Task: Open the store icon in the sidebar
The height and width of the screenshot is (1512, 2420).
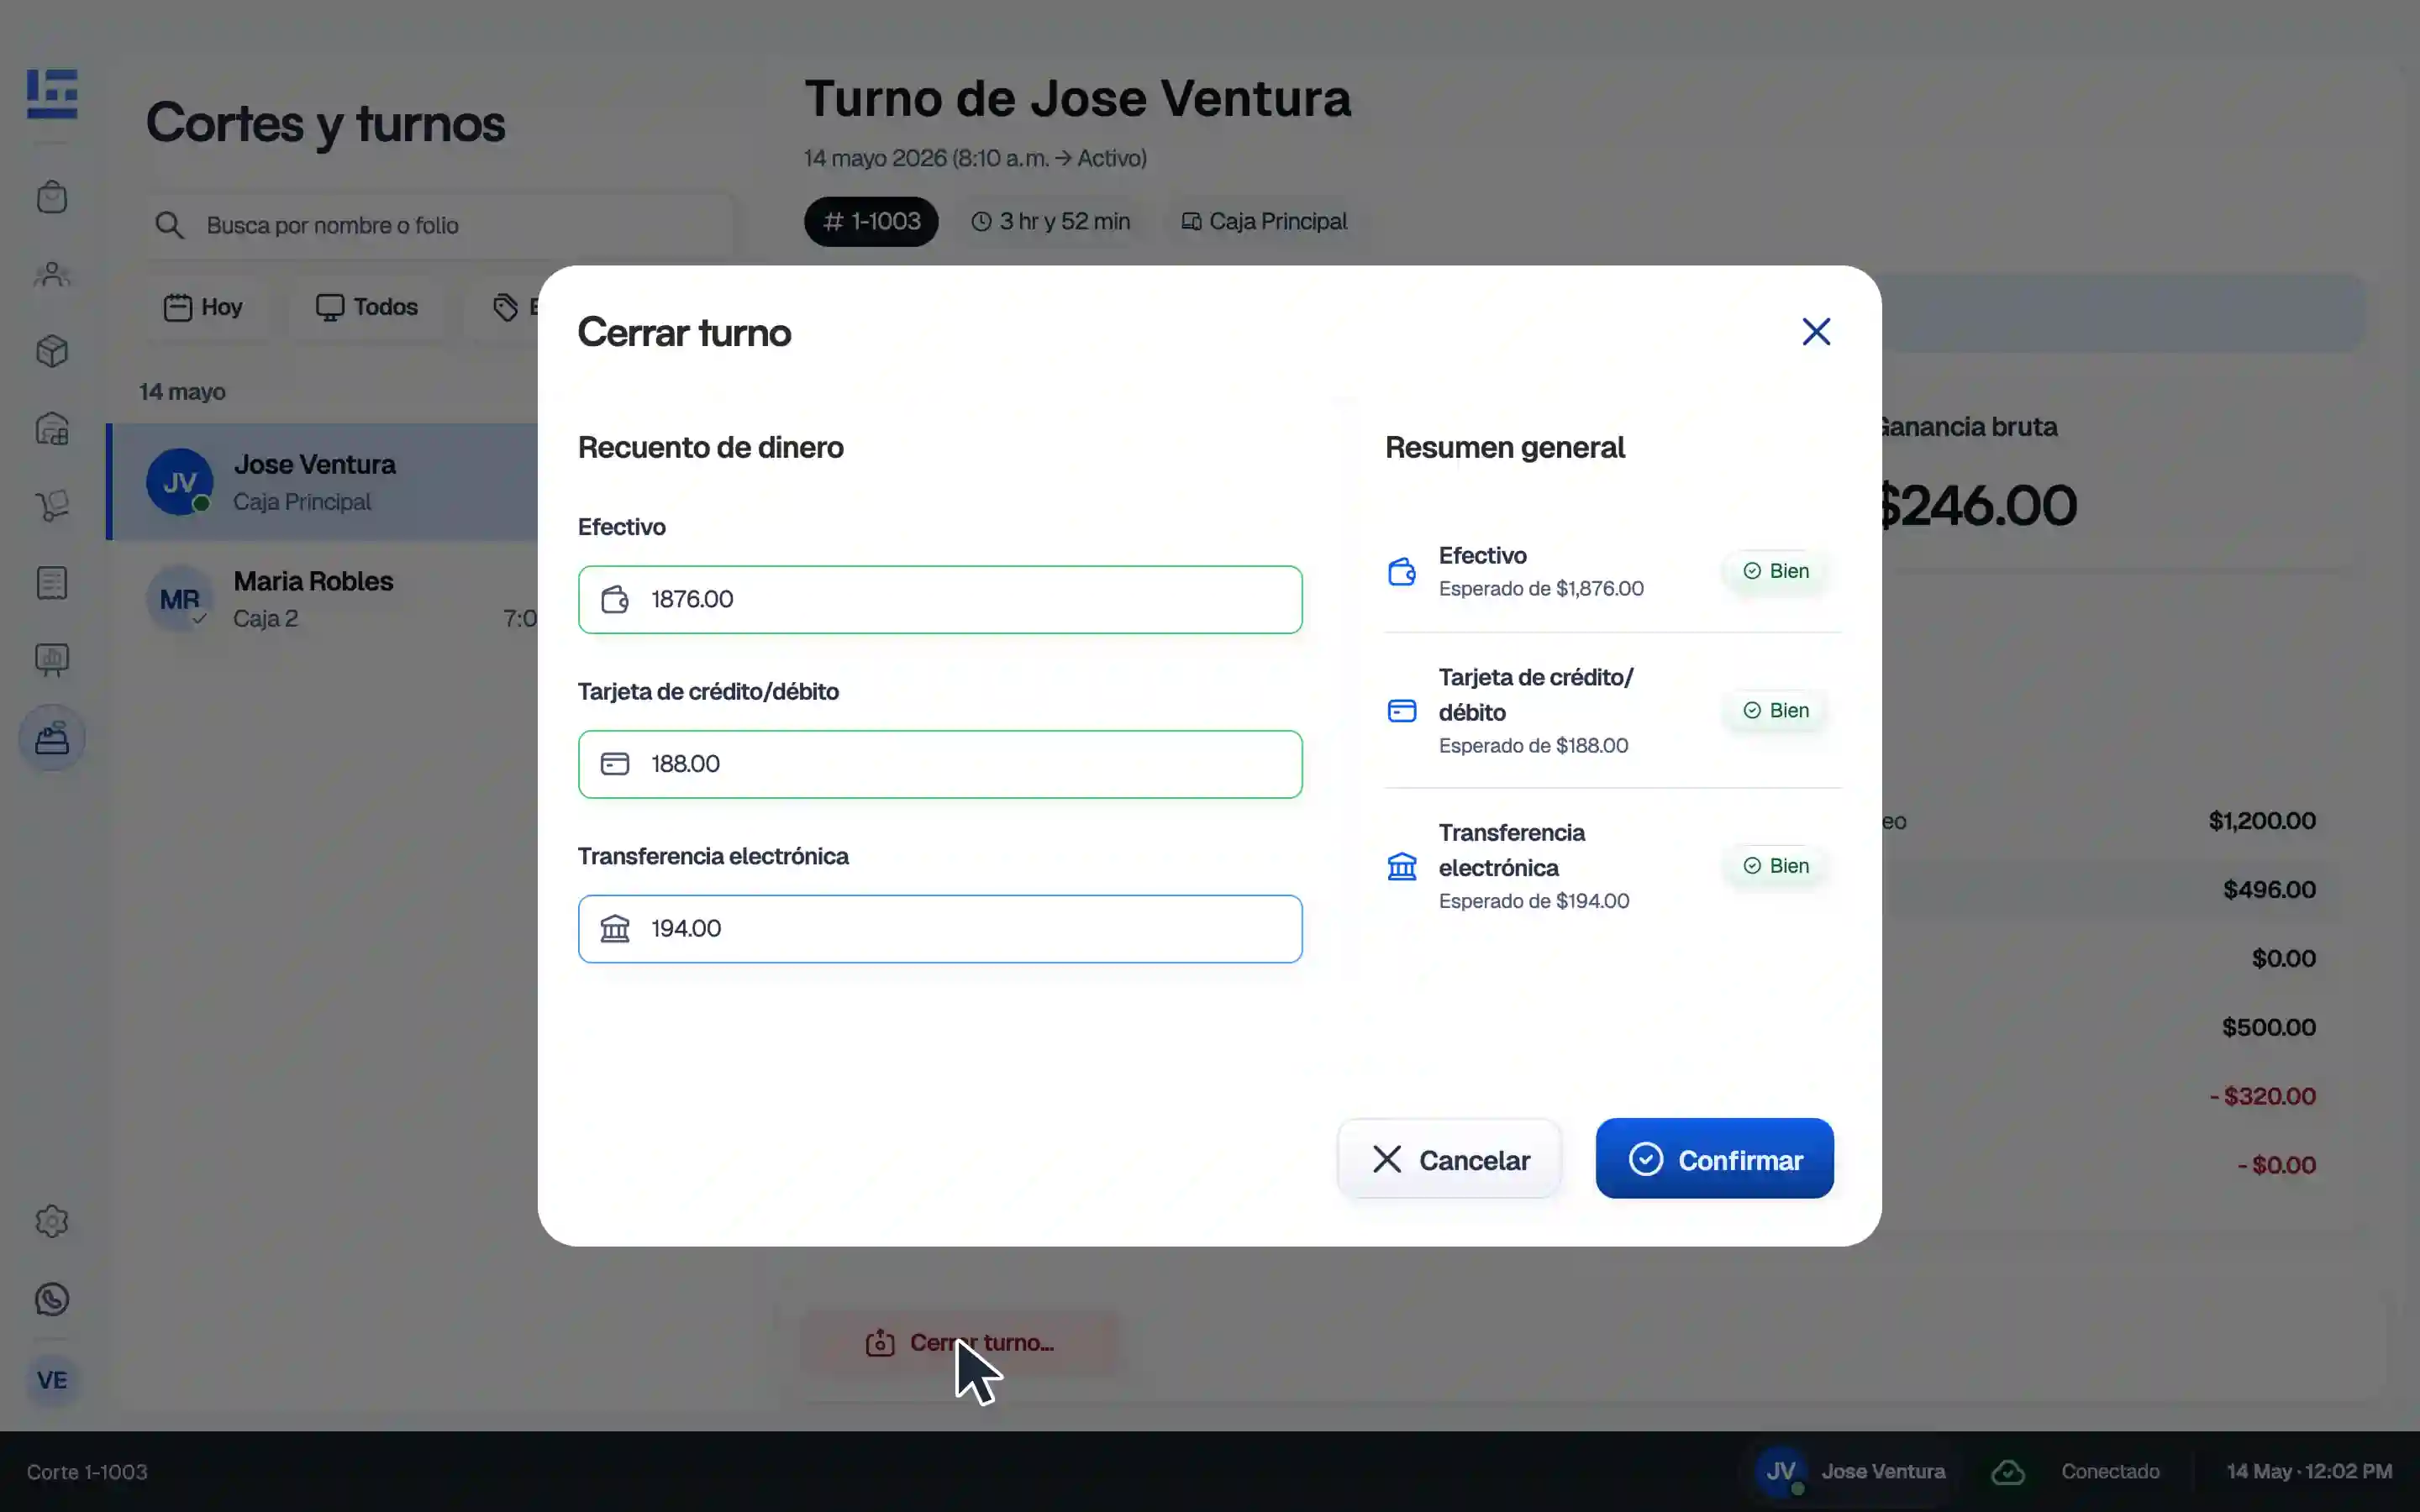Action: point(52,429)
